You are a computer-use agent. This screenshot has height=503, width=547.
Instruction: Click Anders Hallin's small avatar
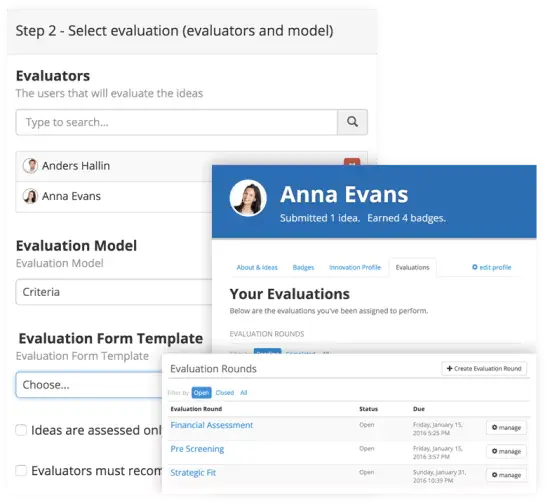point(30,166)
